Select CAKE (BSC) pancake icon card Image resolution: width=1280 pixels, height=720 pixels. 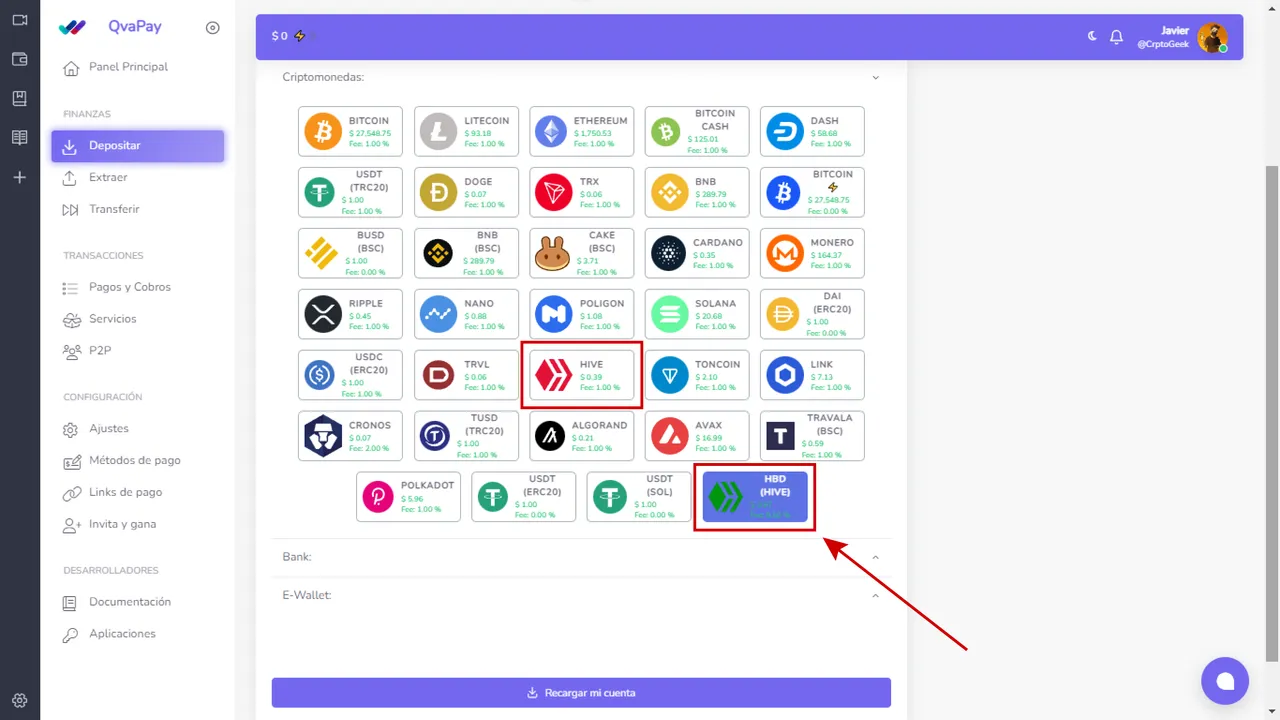581,253
